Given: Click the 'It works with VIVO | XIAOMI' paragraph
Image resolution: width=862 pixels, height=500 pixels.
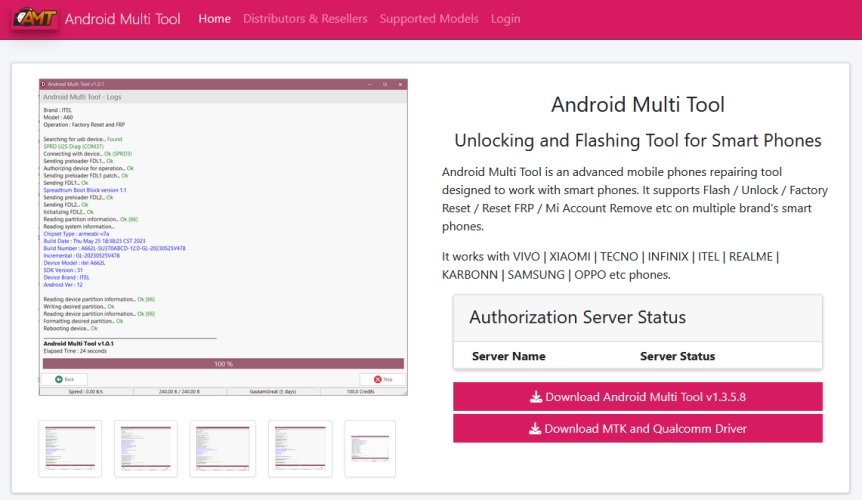Looking at the screenshot, I should click(x=610, y=265).
